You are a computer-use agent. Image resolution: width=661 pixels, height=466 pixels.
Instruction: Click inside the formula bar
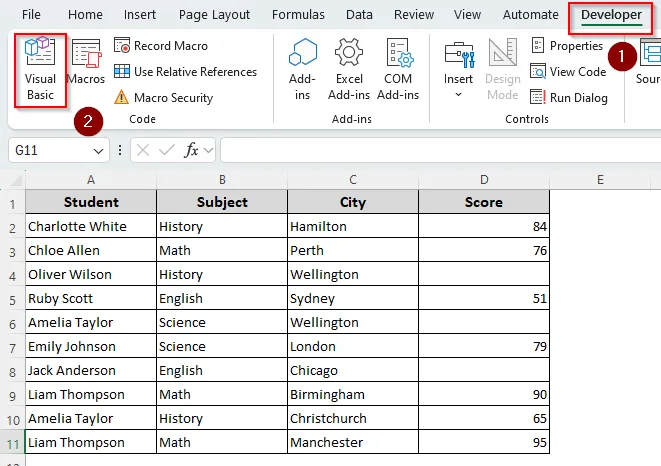(441, 150)
